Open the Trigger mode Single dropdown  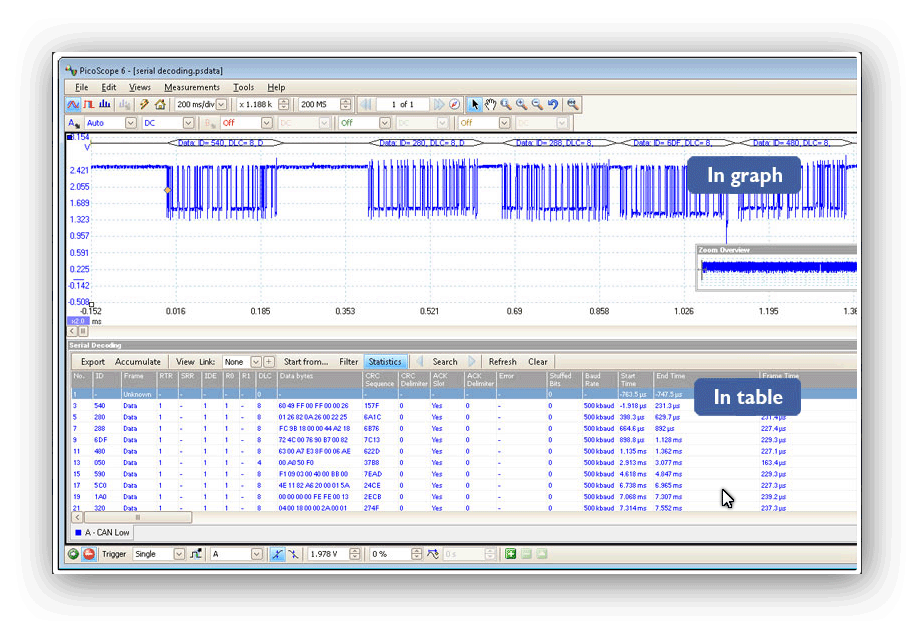pyautogui.click(x=180, y=554)
